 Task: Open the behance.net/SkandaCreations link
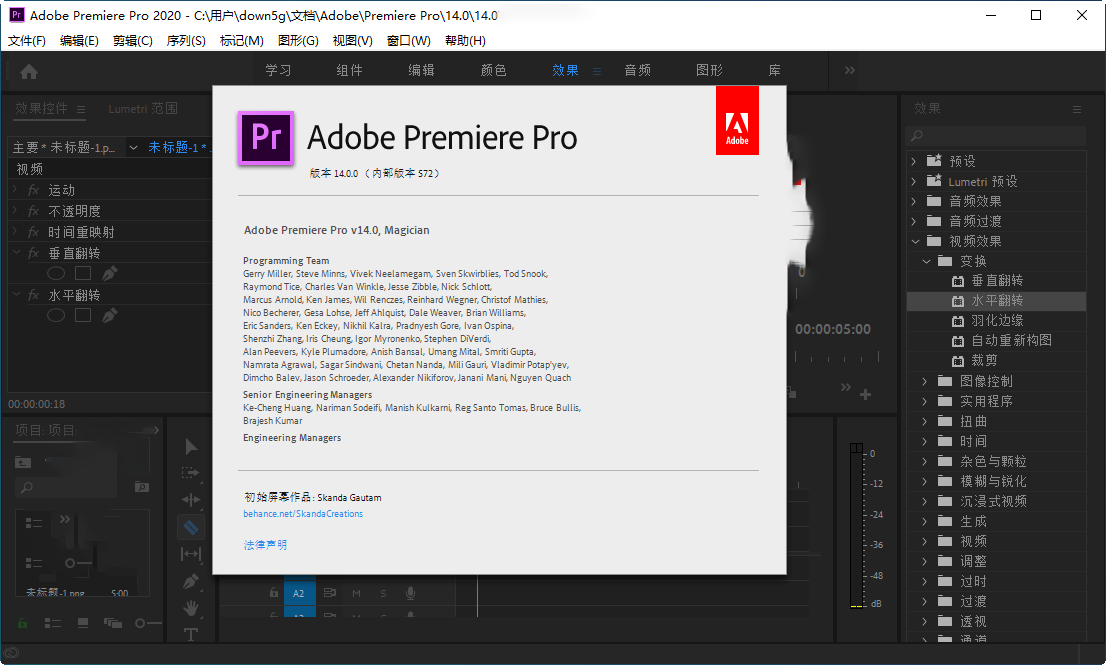pos(303,514)
